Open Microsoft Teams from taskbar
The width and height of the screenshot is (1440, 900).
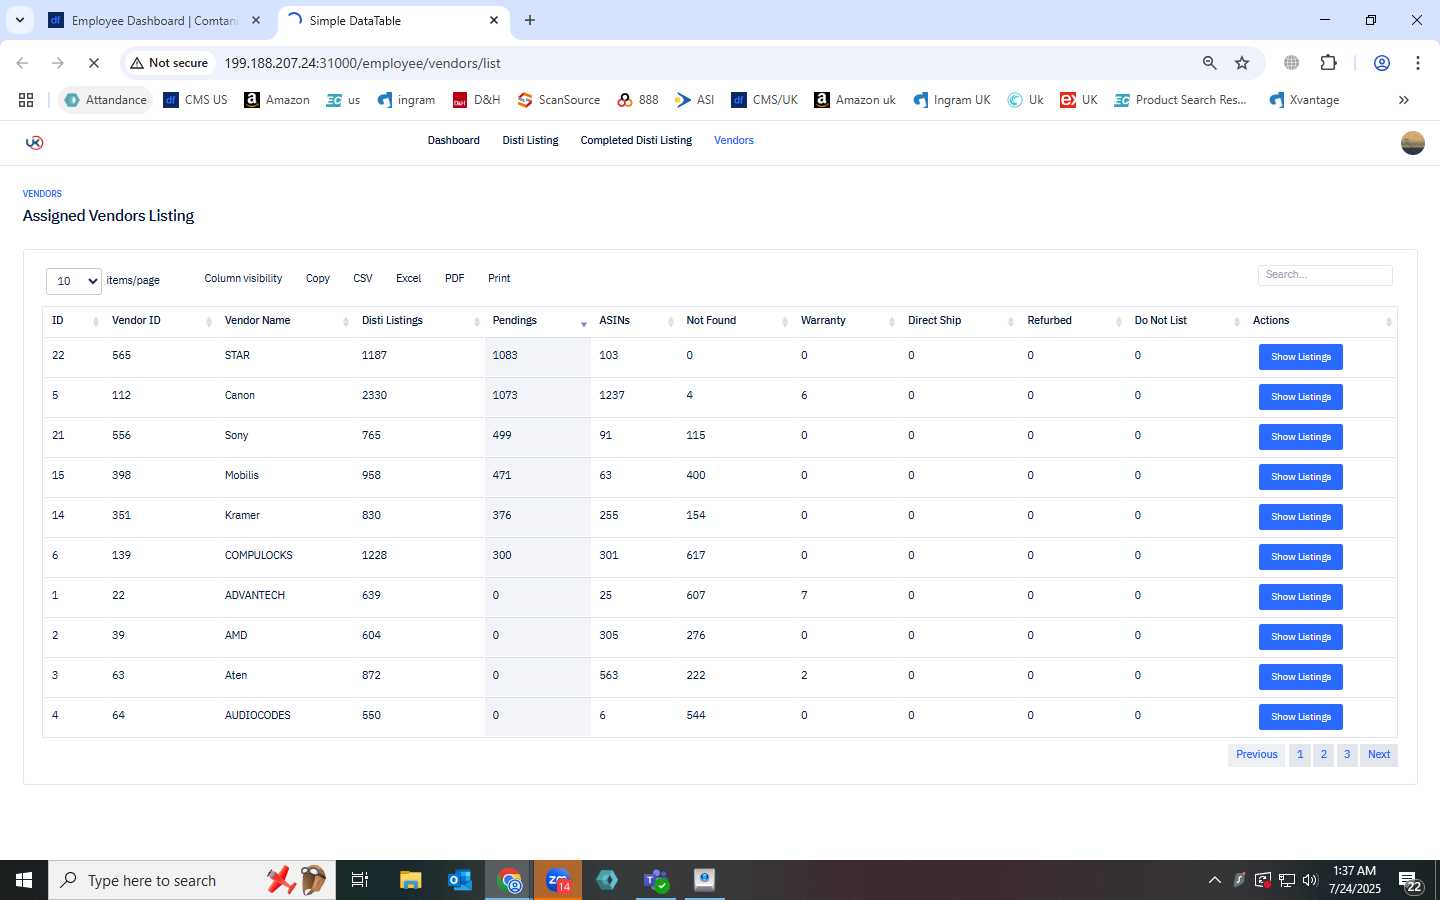pos(656,880)
